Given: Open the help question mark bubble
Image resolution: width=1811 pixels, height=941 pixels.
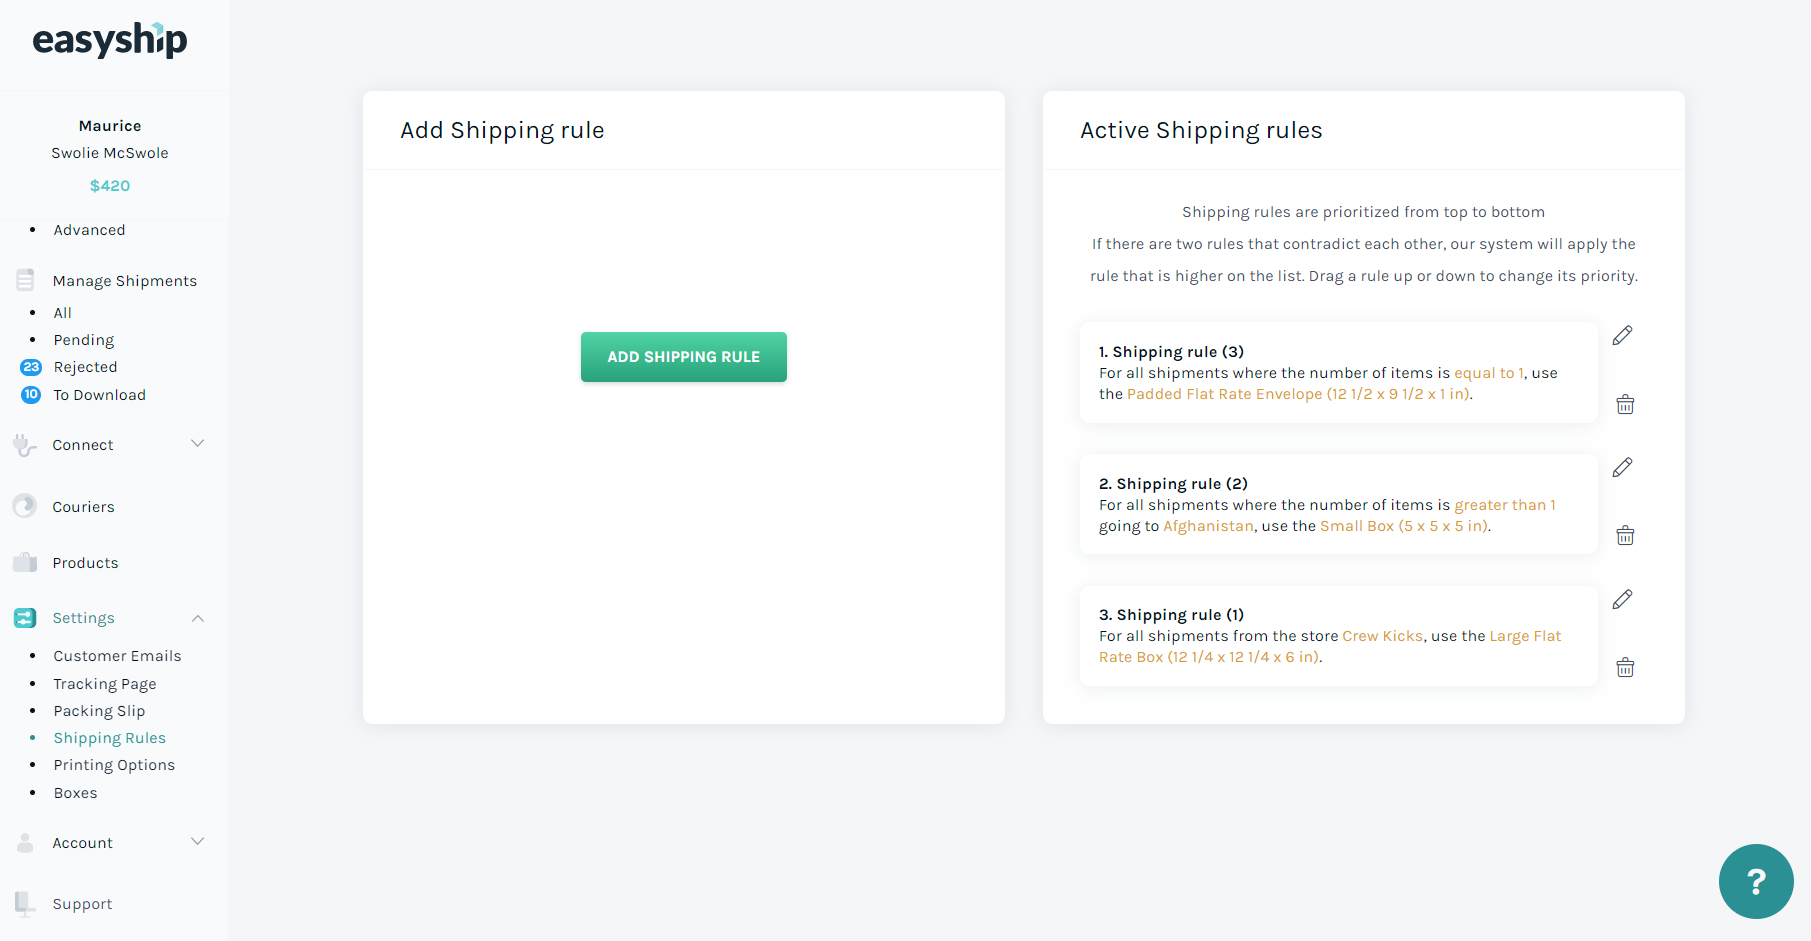Looking at the screenshot, I should tap(1755, 881).
